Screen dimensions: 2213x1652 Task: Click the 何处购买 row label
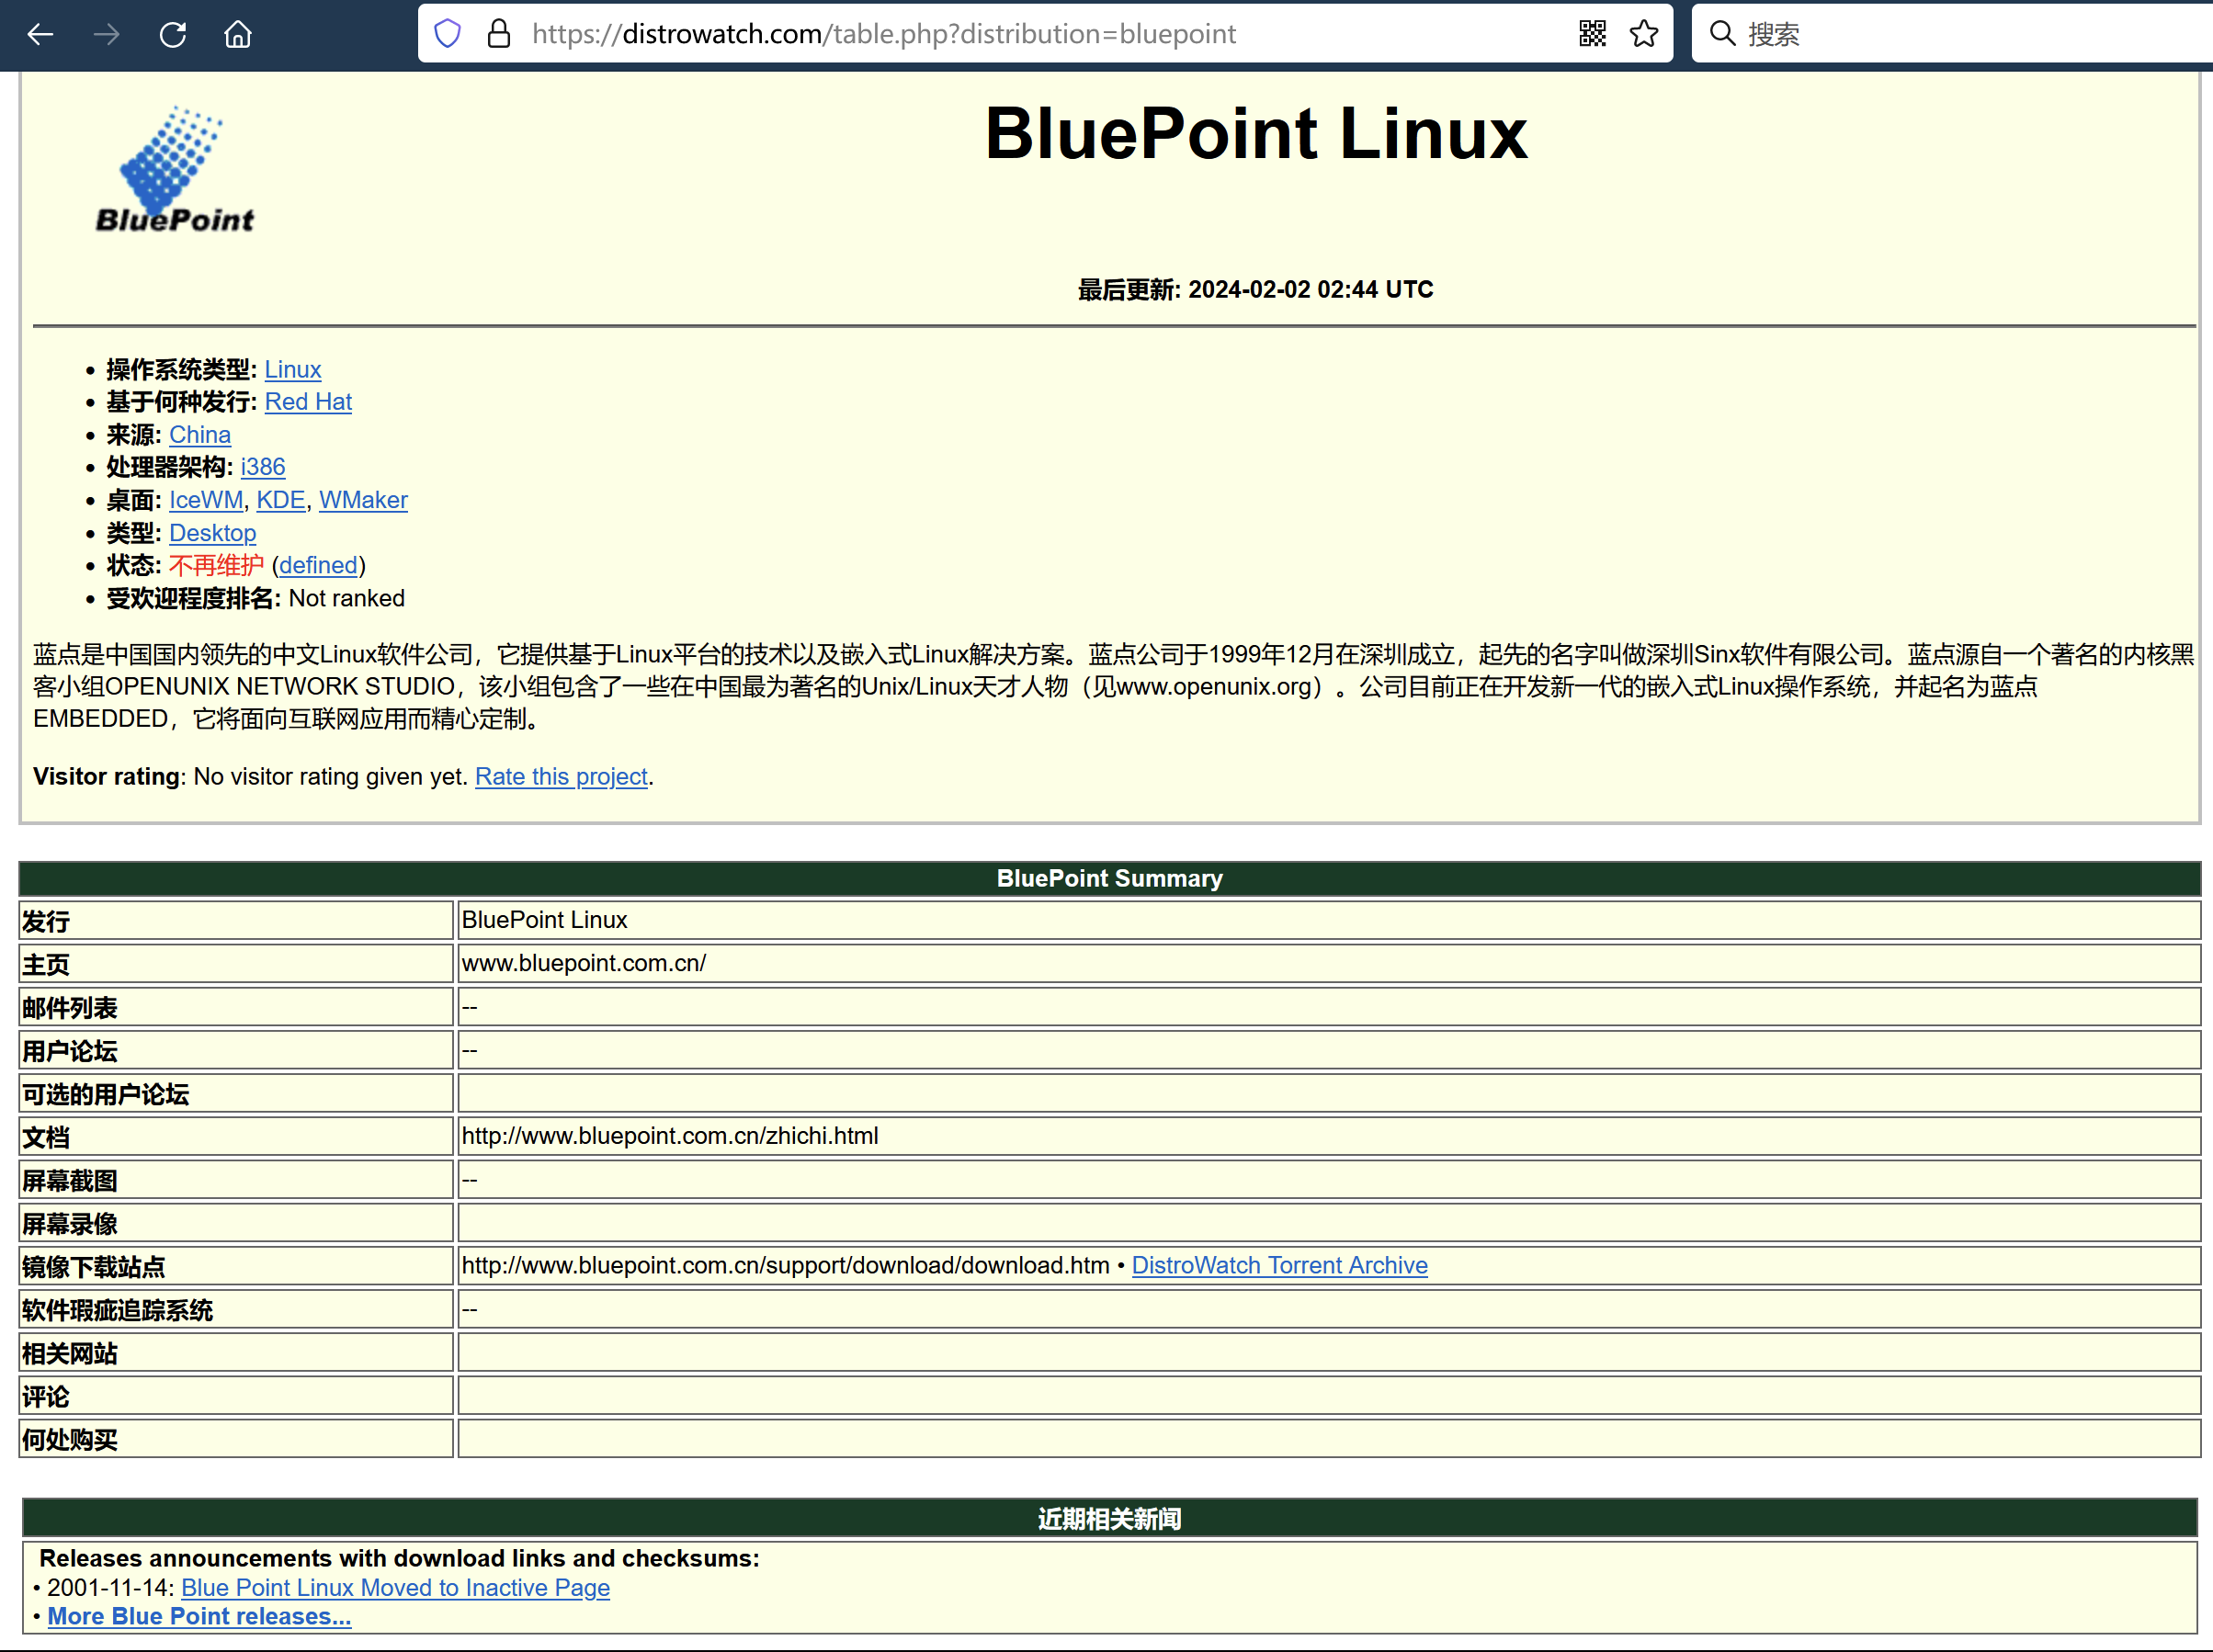click(70, 1439)
